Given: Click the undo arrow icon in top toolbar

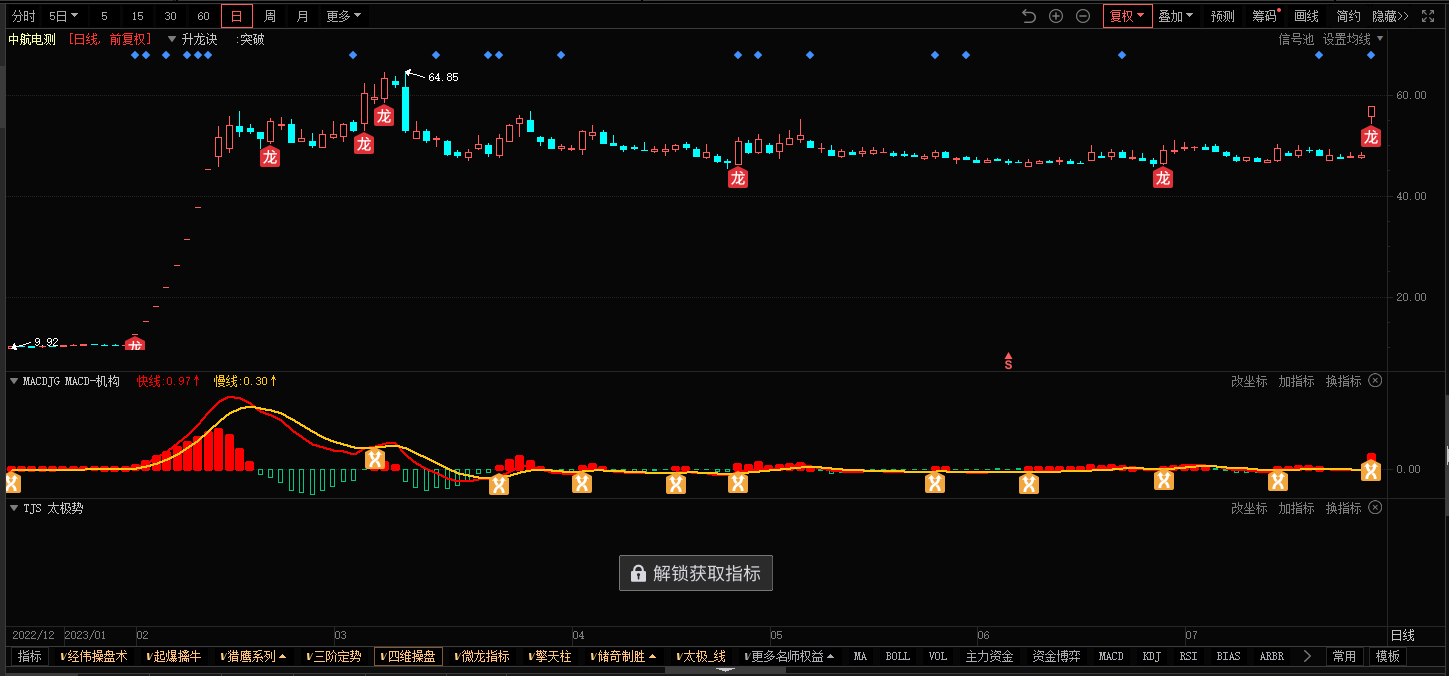Looking at the screenshot, I should 1029,16.
